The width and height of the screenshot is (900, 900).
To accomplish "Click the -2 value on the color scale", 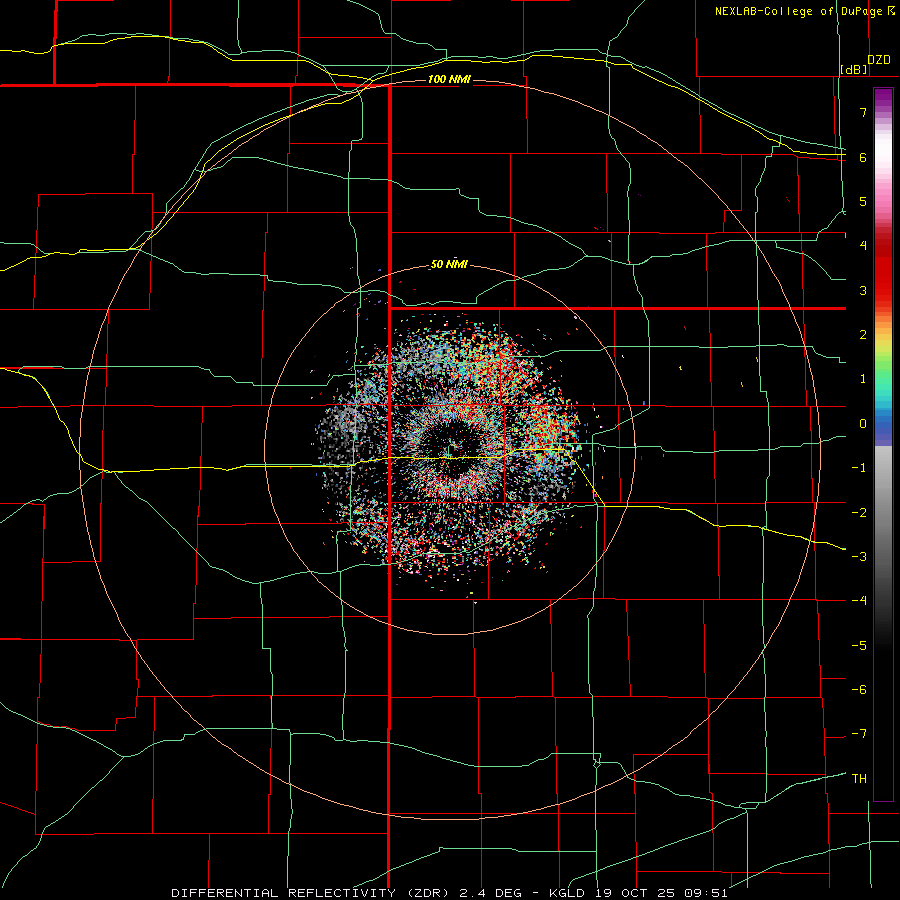I will point(859,513).
